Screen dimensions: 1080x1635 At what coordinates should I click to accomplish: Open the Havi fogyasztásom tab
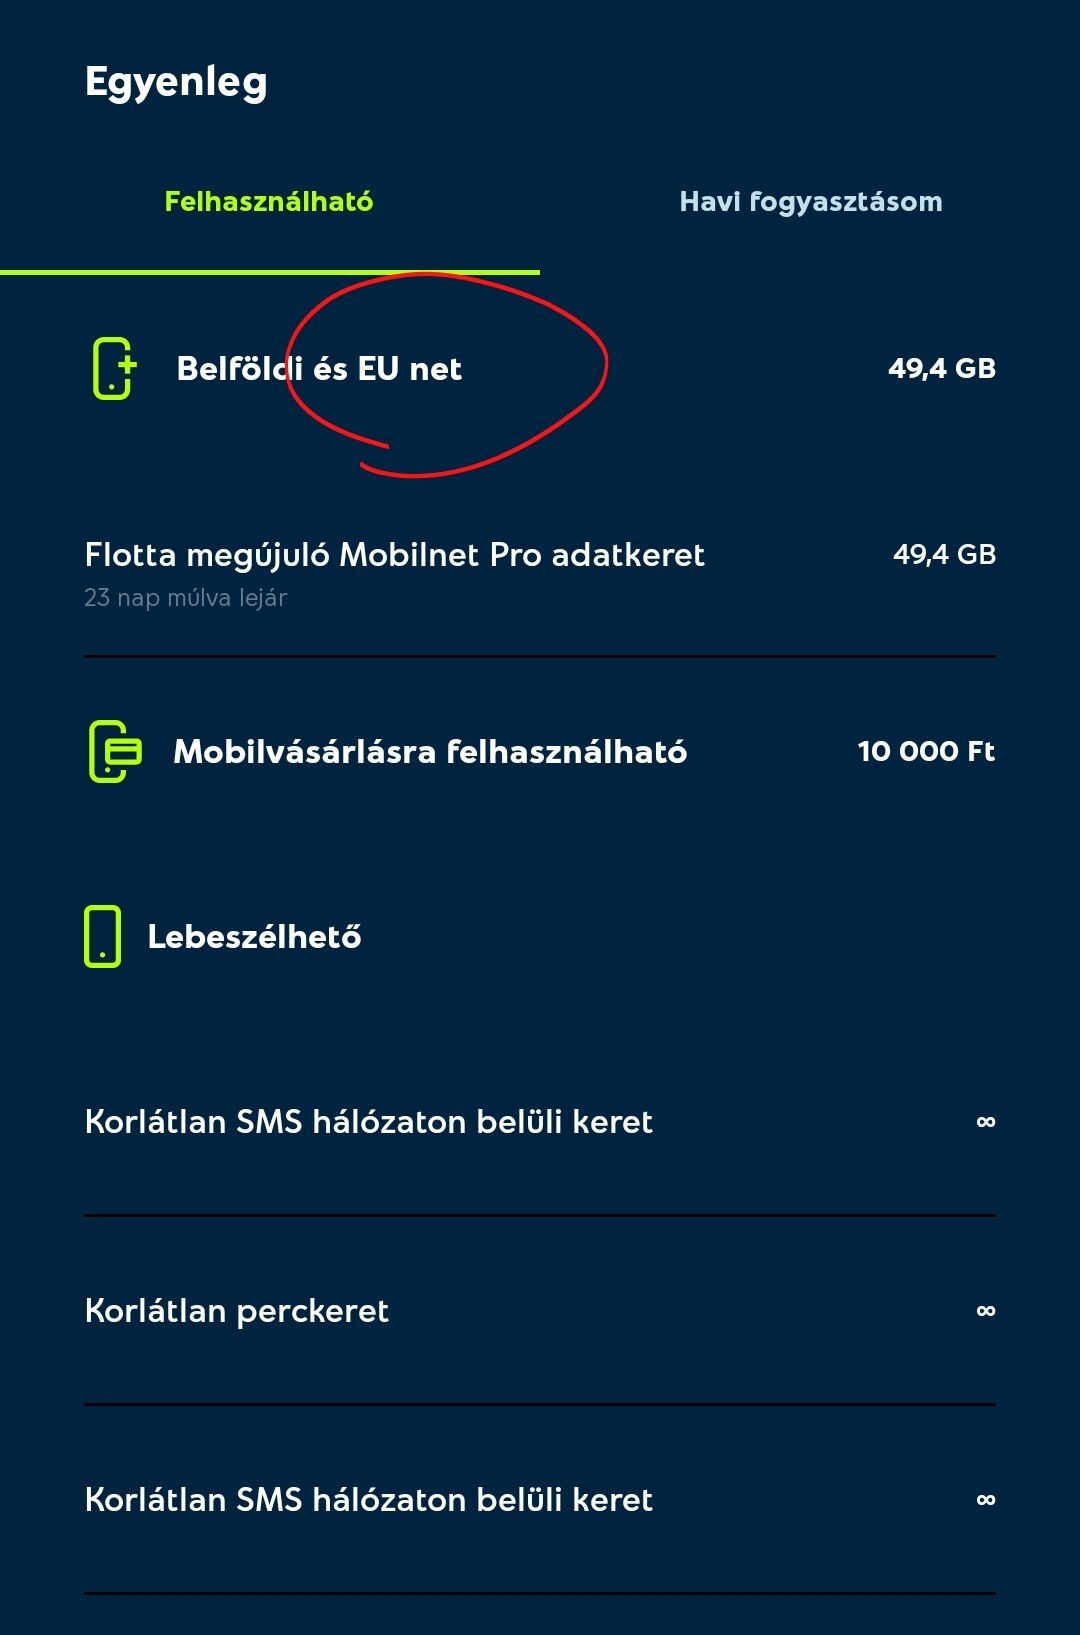[810, 202]
